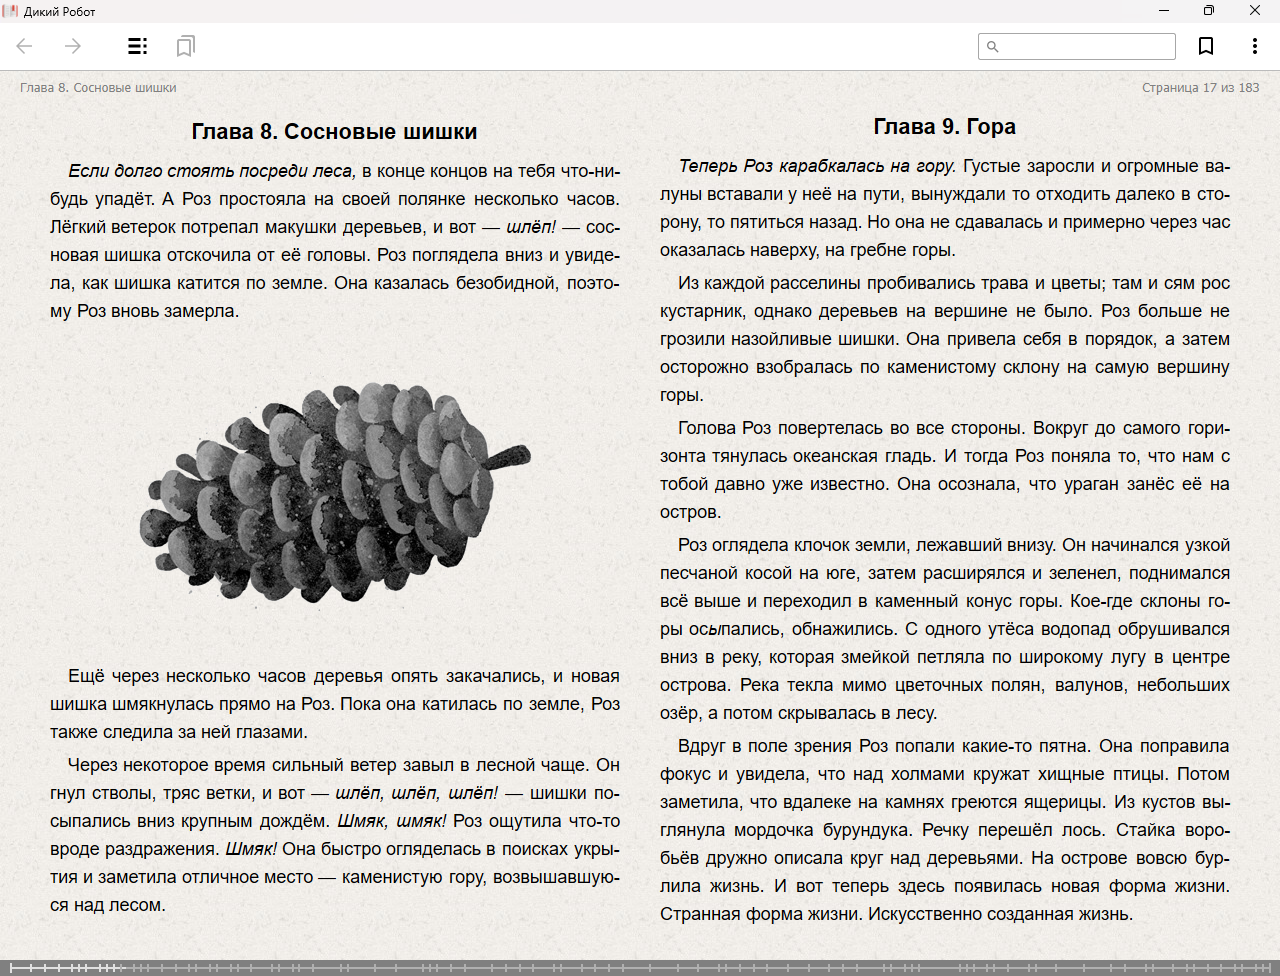The width and height of the screenshot is (1280, 976).
Task: Click the back navigation arrow
Action: point(25,46)
